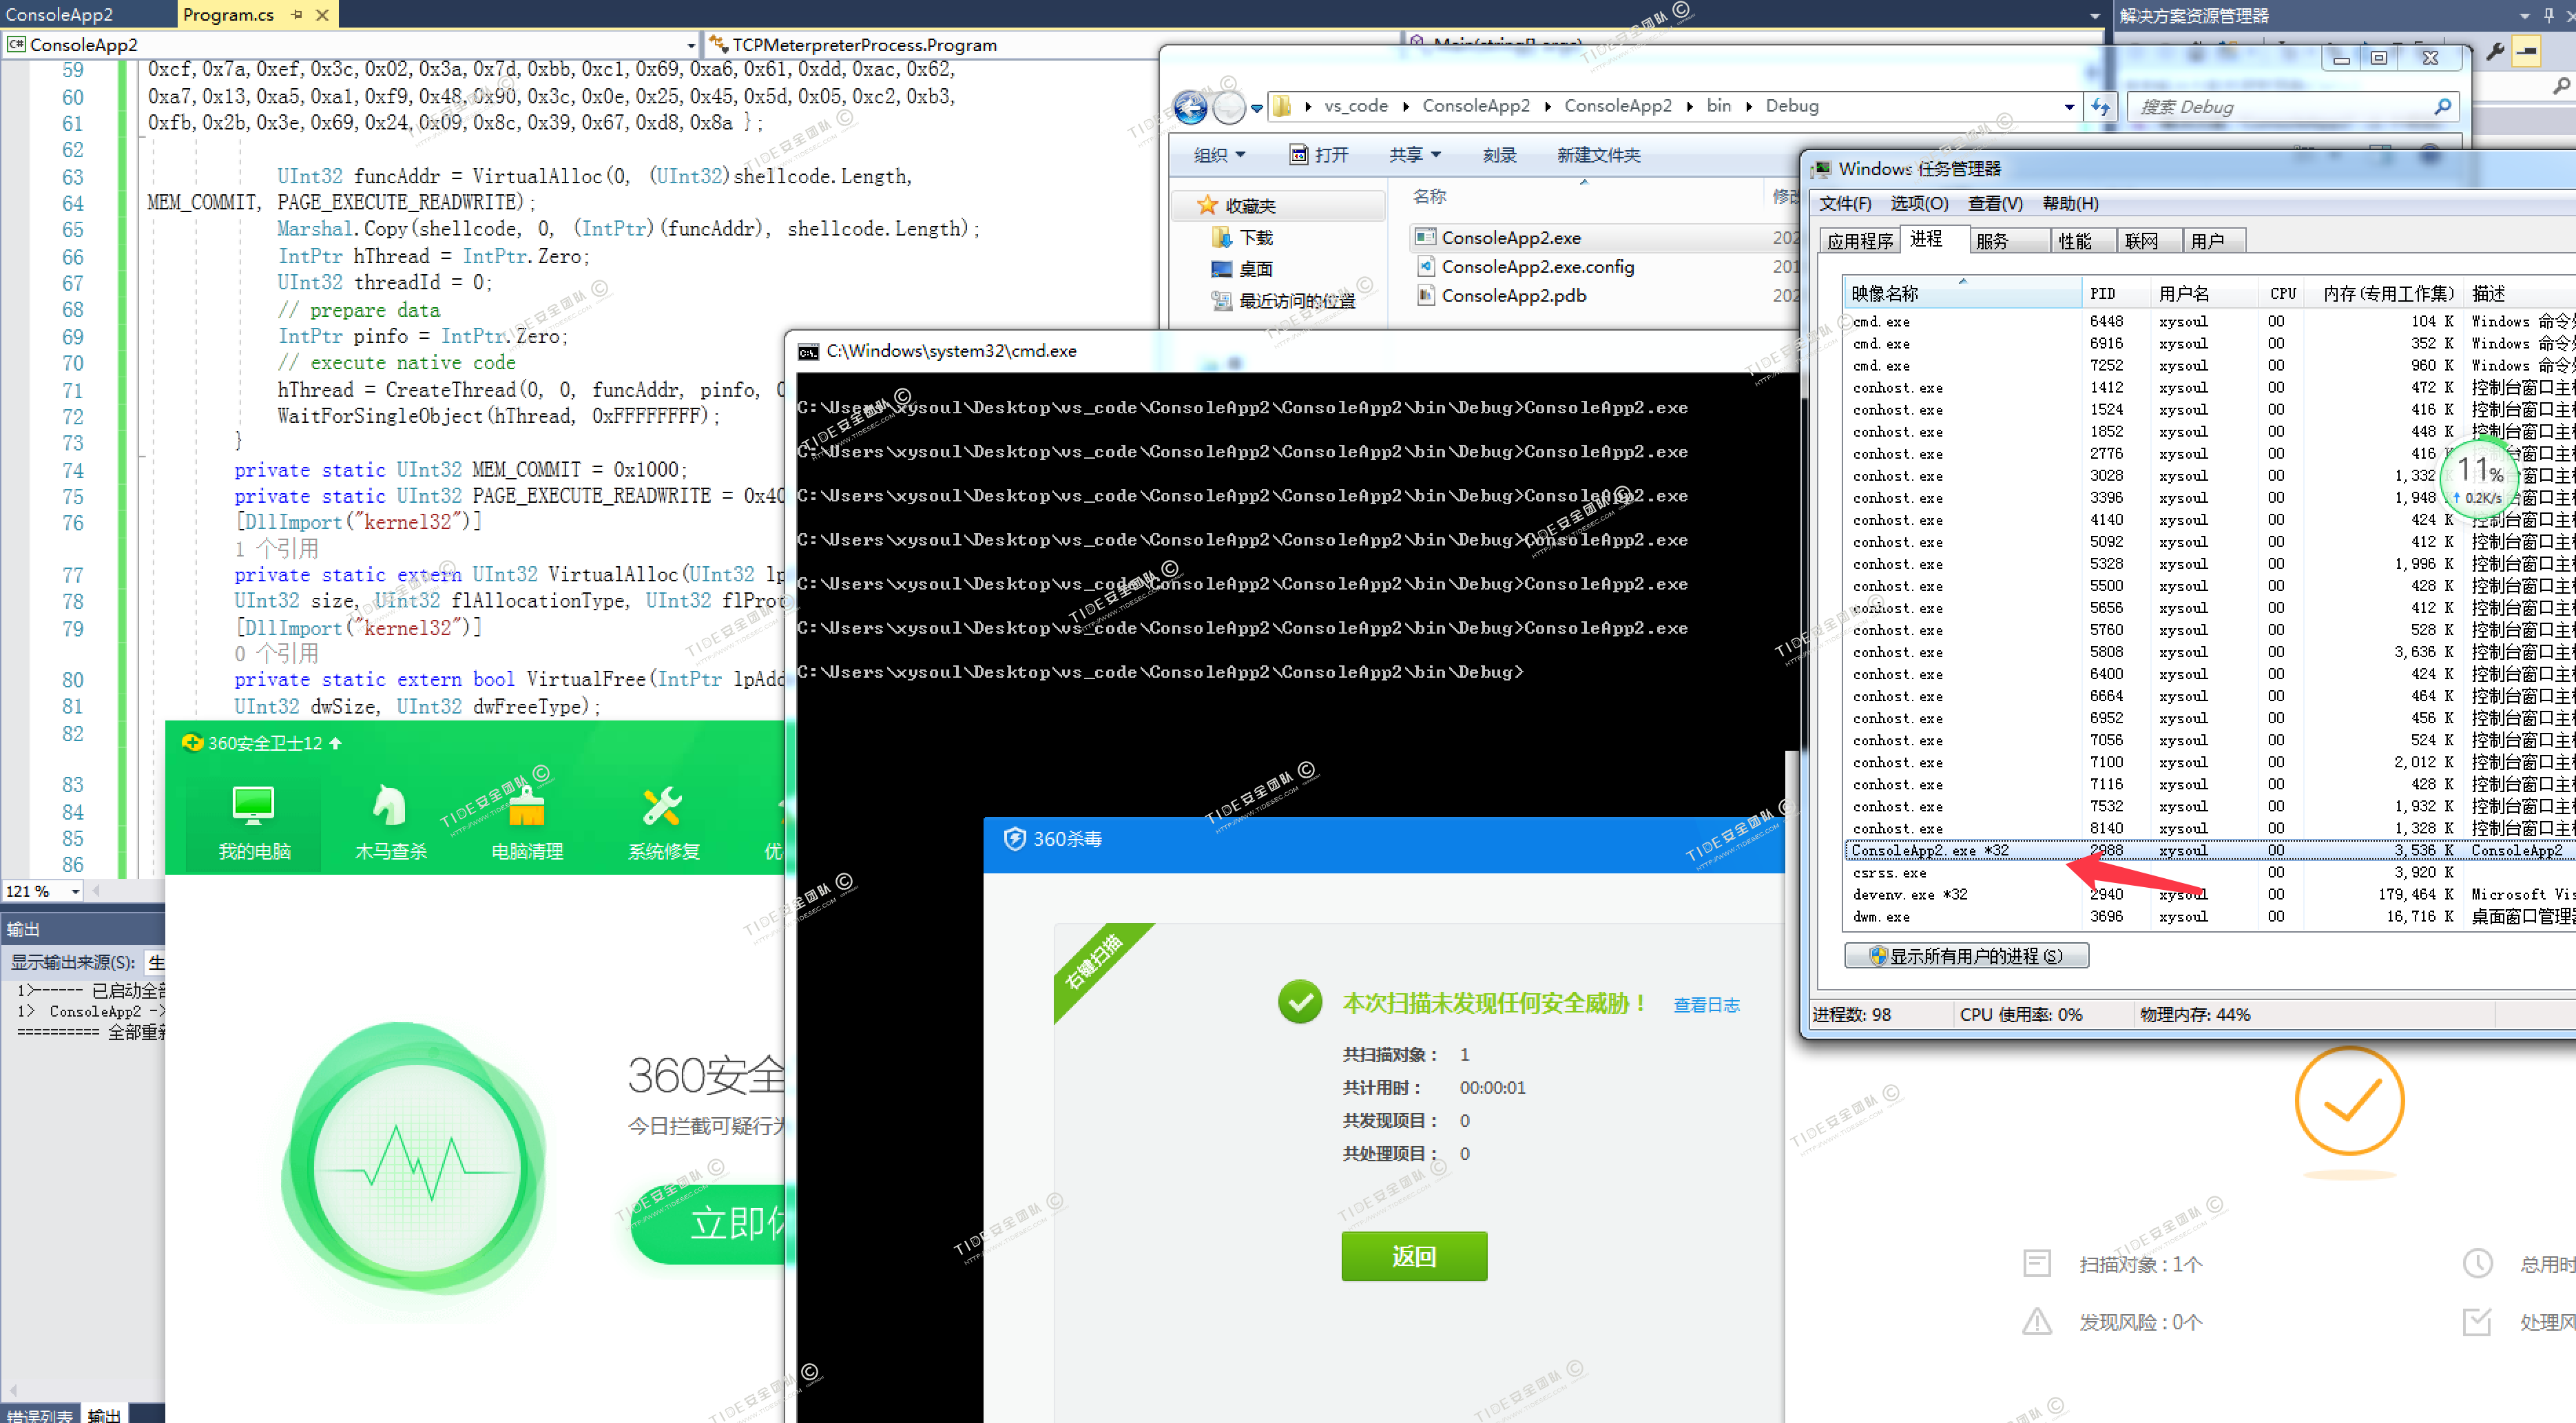The image size is (2576, 1423).
Task: Click the 收藏夹 star icon
Action: point(1207,205)
